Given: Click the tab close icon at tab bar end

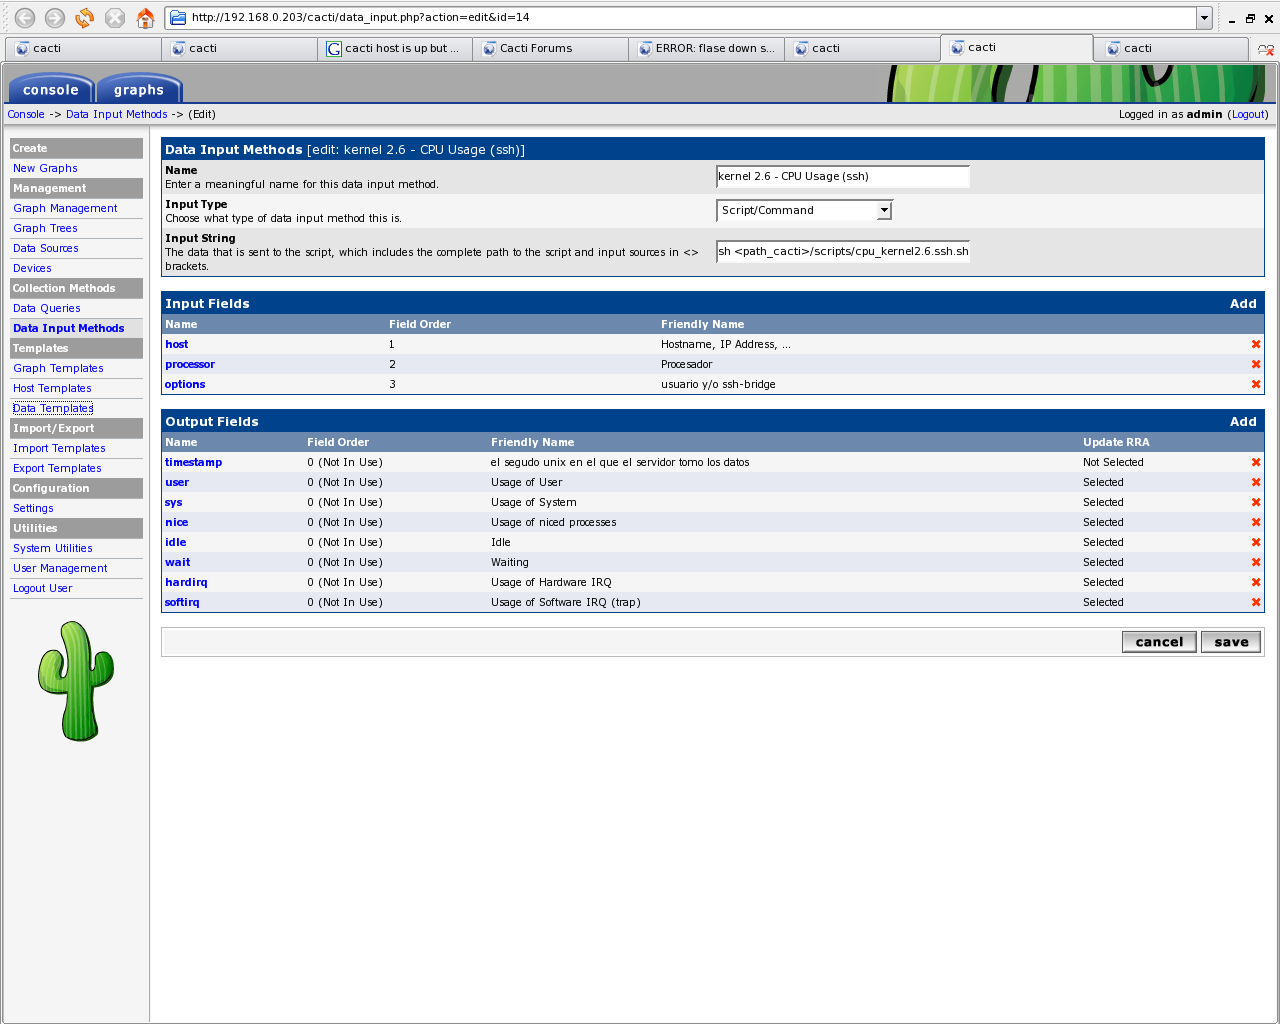Looking at the screenshot, I should click(1266, 49).
